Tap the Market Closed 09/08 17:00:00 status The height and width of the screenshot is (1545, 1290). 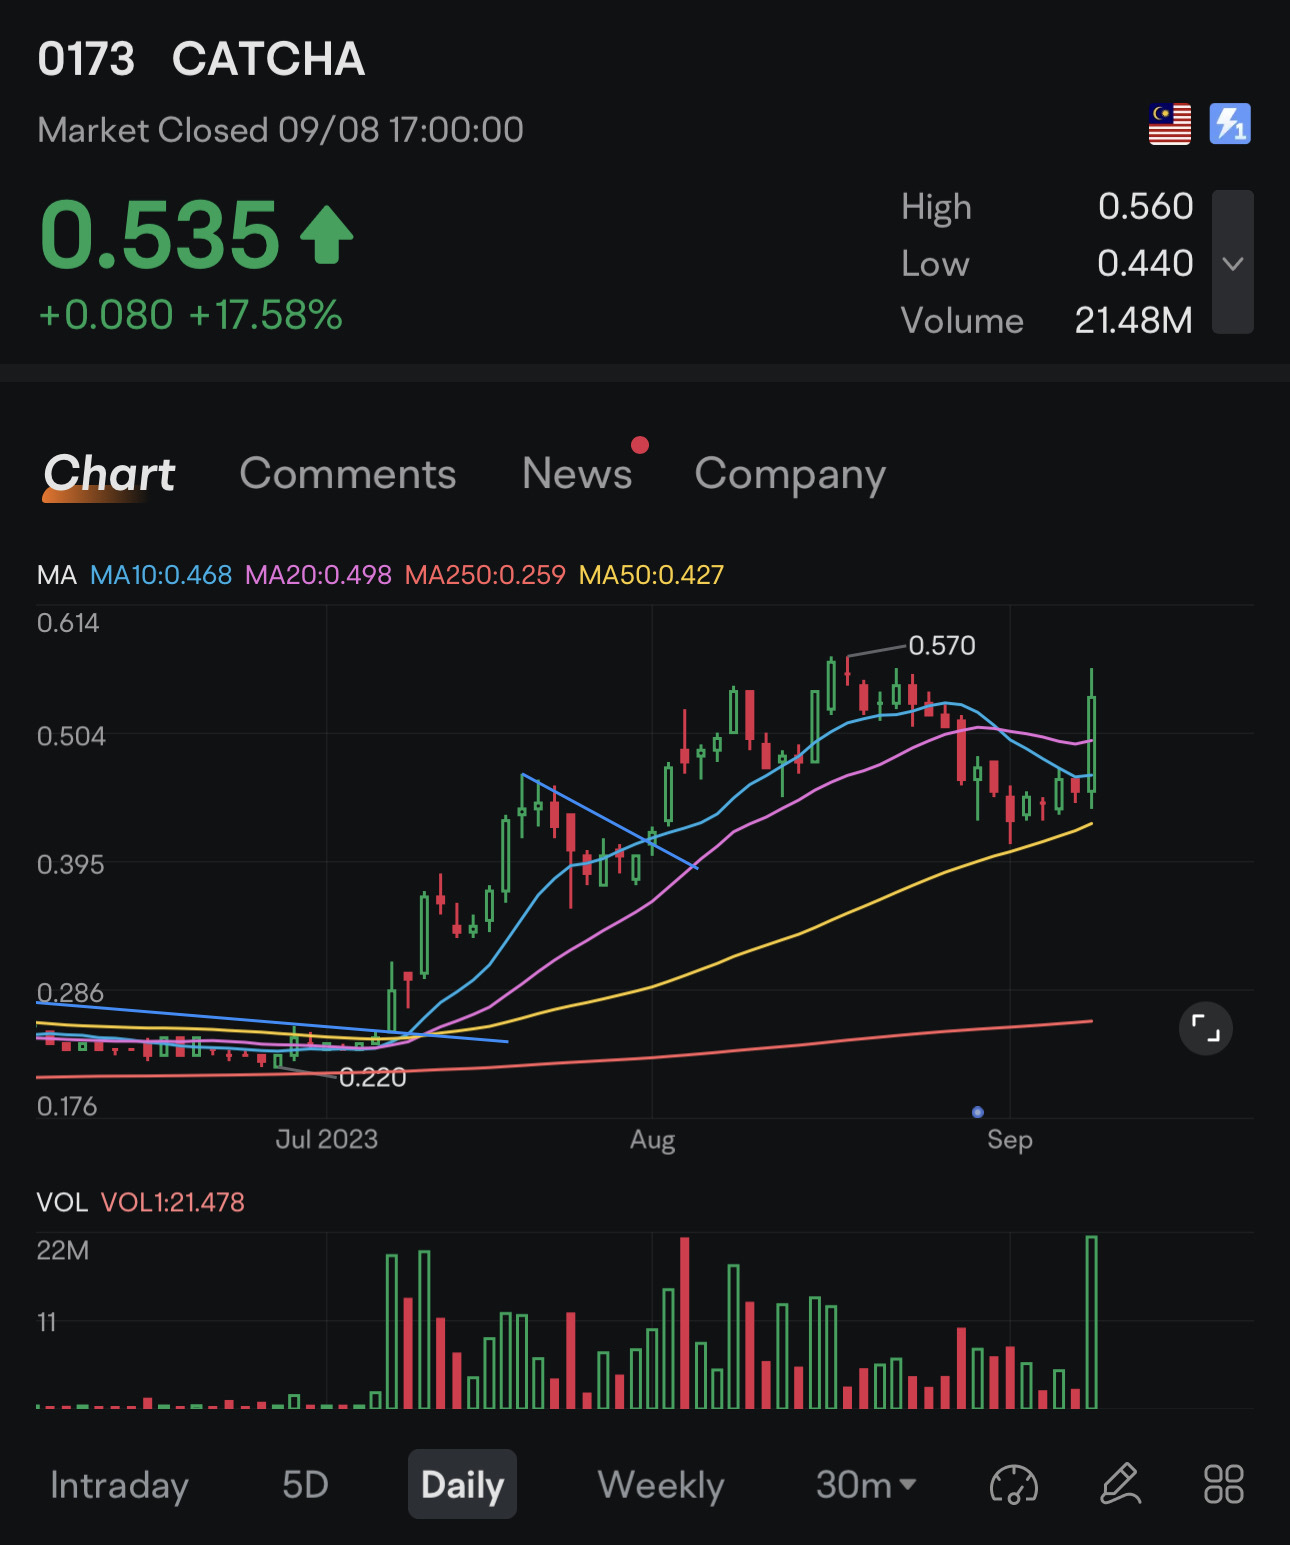[281, 130]
